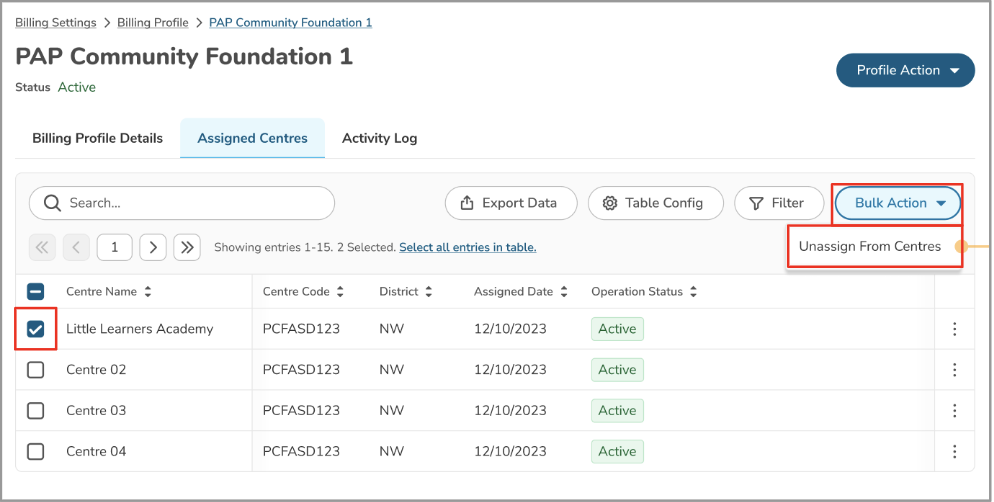Switch to Billing Profile Details tab
994x502 pixels.
98,138
